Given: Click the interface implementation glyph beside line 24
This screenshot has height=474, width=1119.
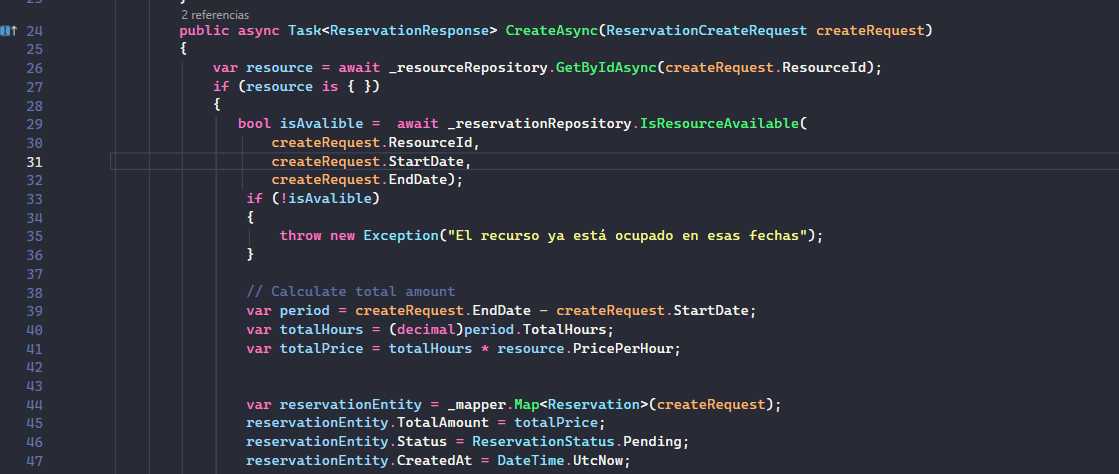Looking at the screenshot, I should [x=9, y=31].
